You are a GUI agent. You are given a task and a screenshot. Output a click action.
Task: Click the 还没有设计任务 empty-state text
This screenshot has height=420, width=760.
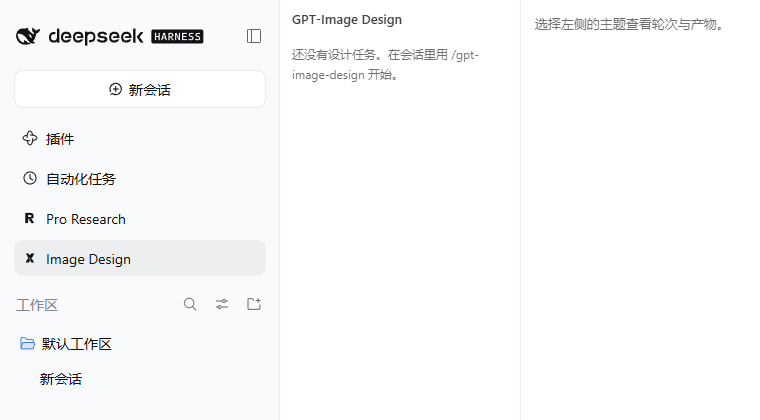pyautogui.click(x=385, y=65)
